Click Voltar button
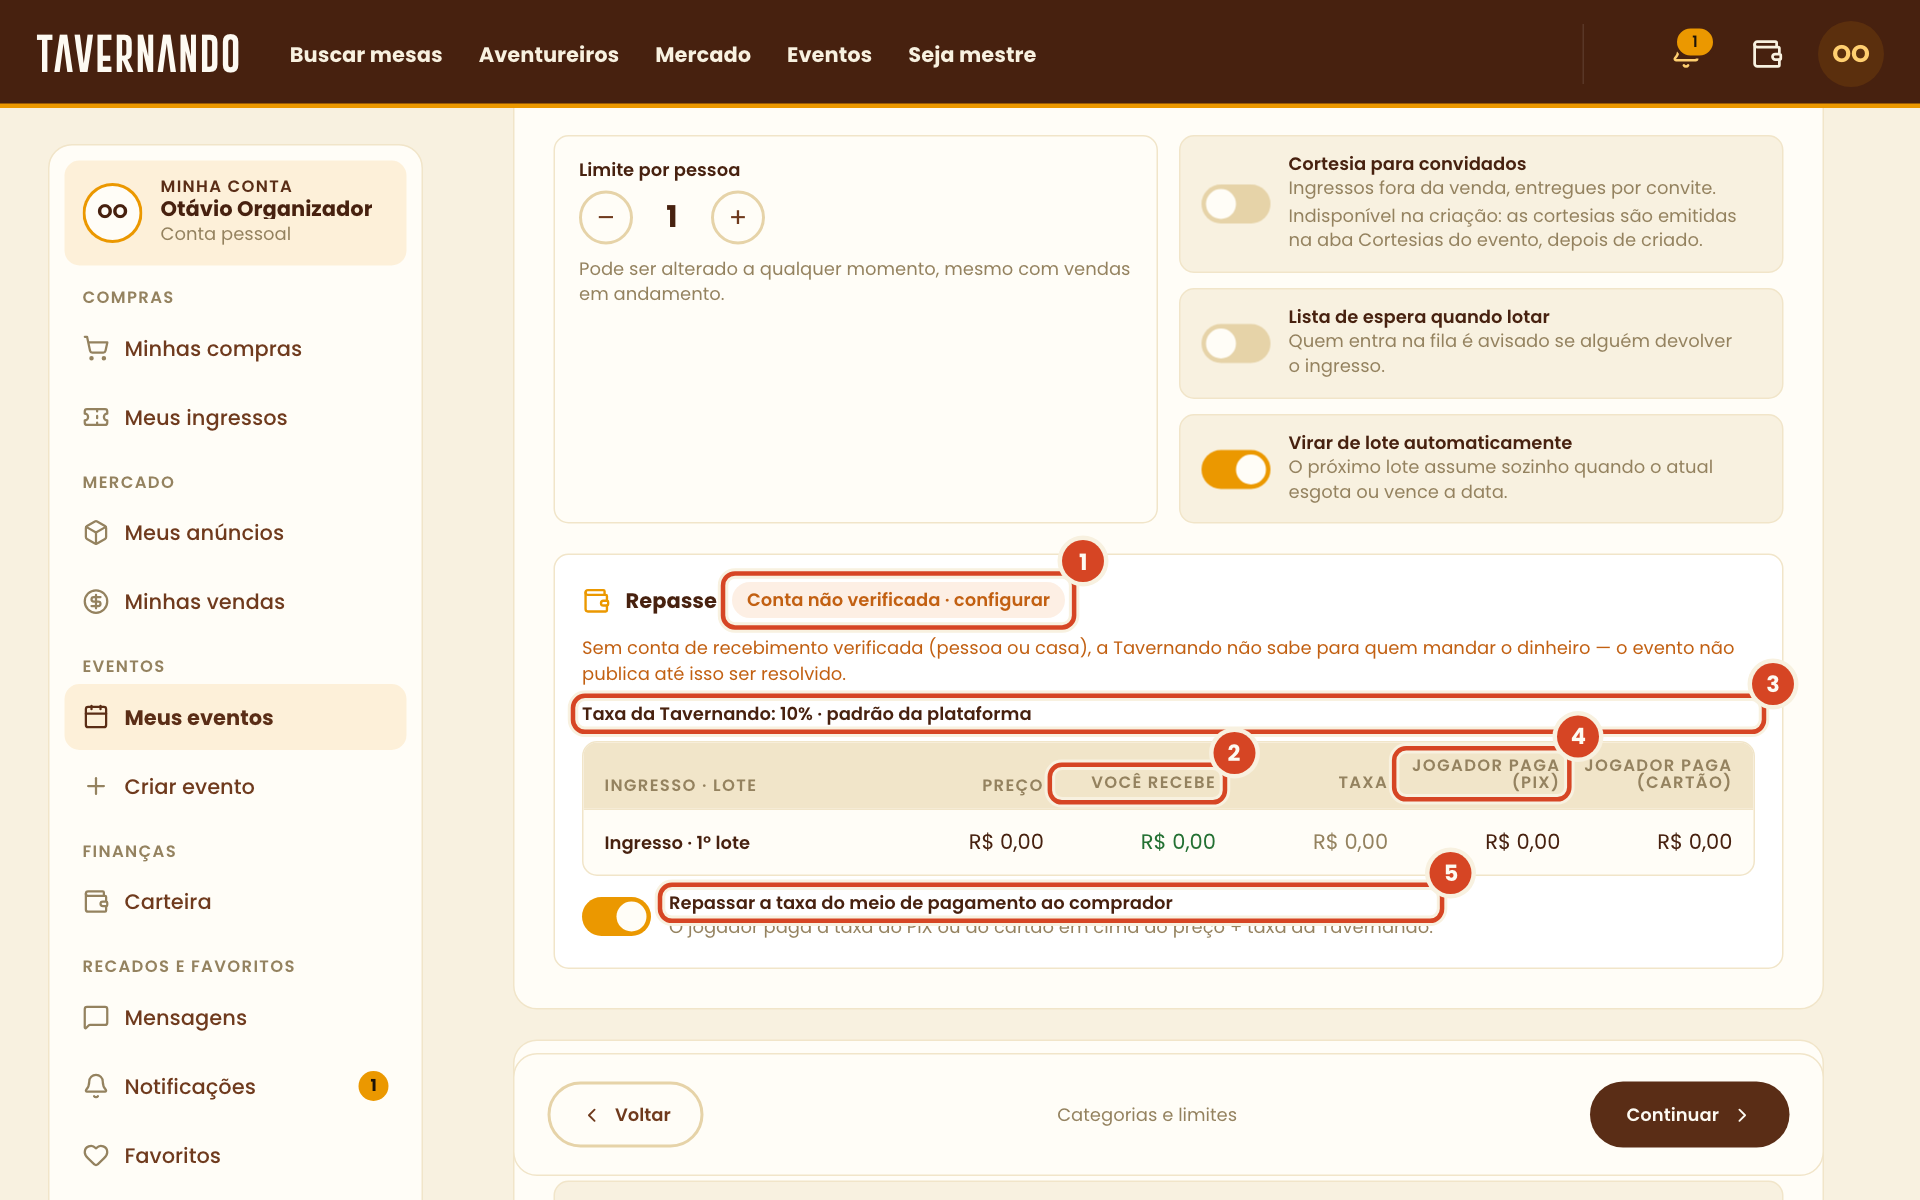The image size is (1920, 1200). [625, 1114]
